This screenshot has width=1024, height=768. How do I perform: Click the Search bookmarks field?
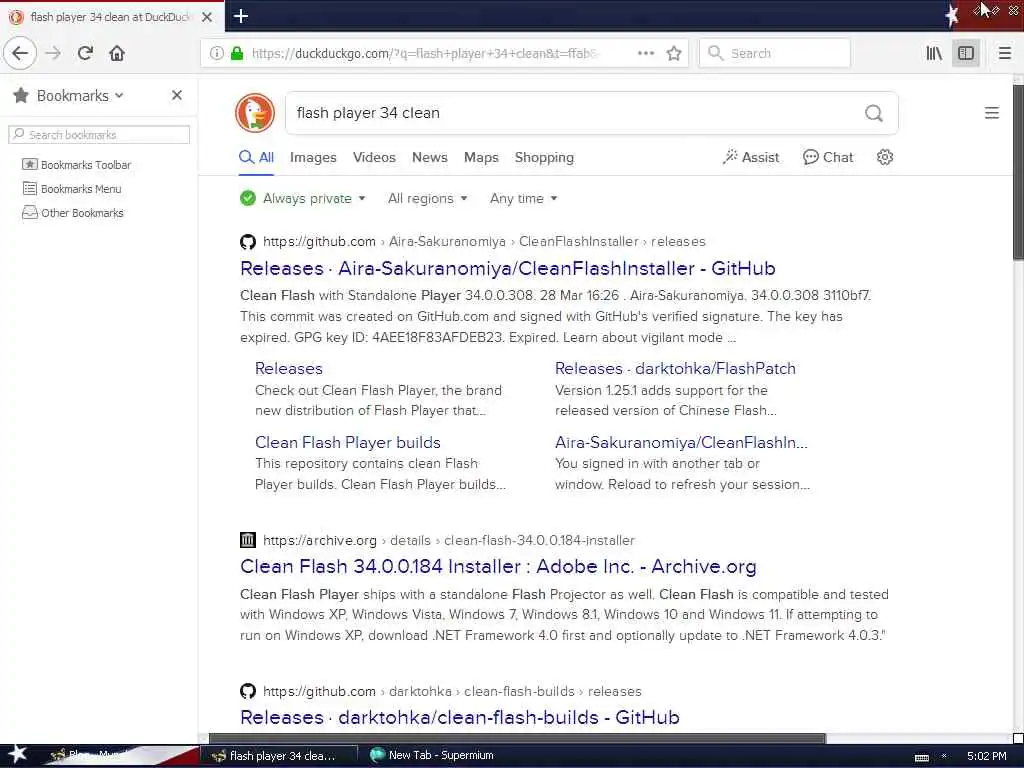(99, 135)
